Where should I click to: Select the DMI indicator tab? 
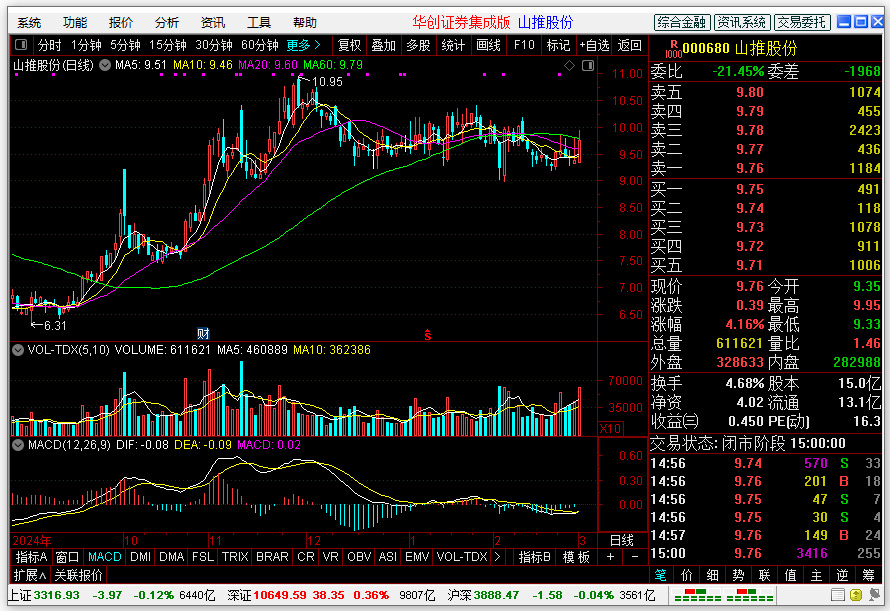[140, 557]
